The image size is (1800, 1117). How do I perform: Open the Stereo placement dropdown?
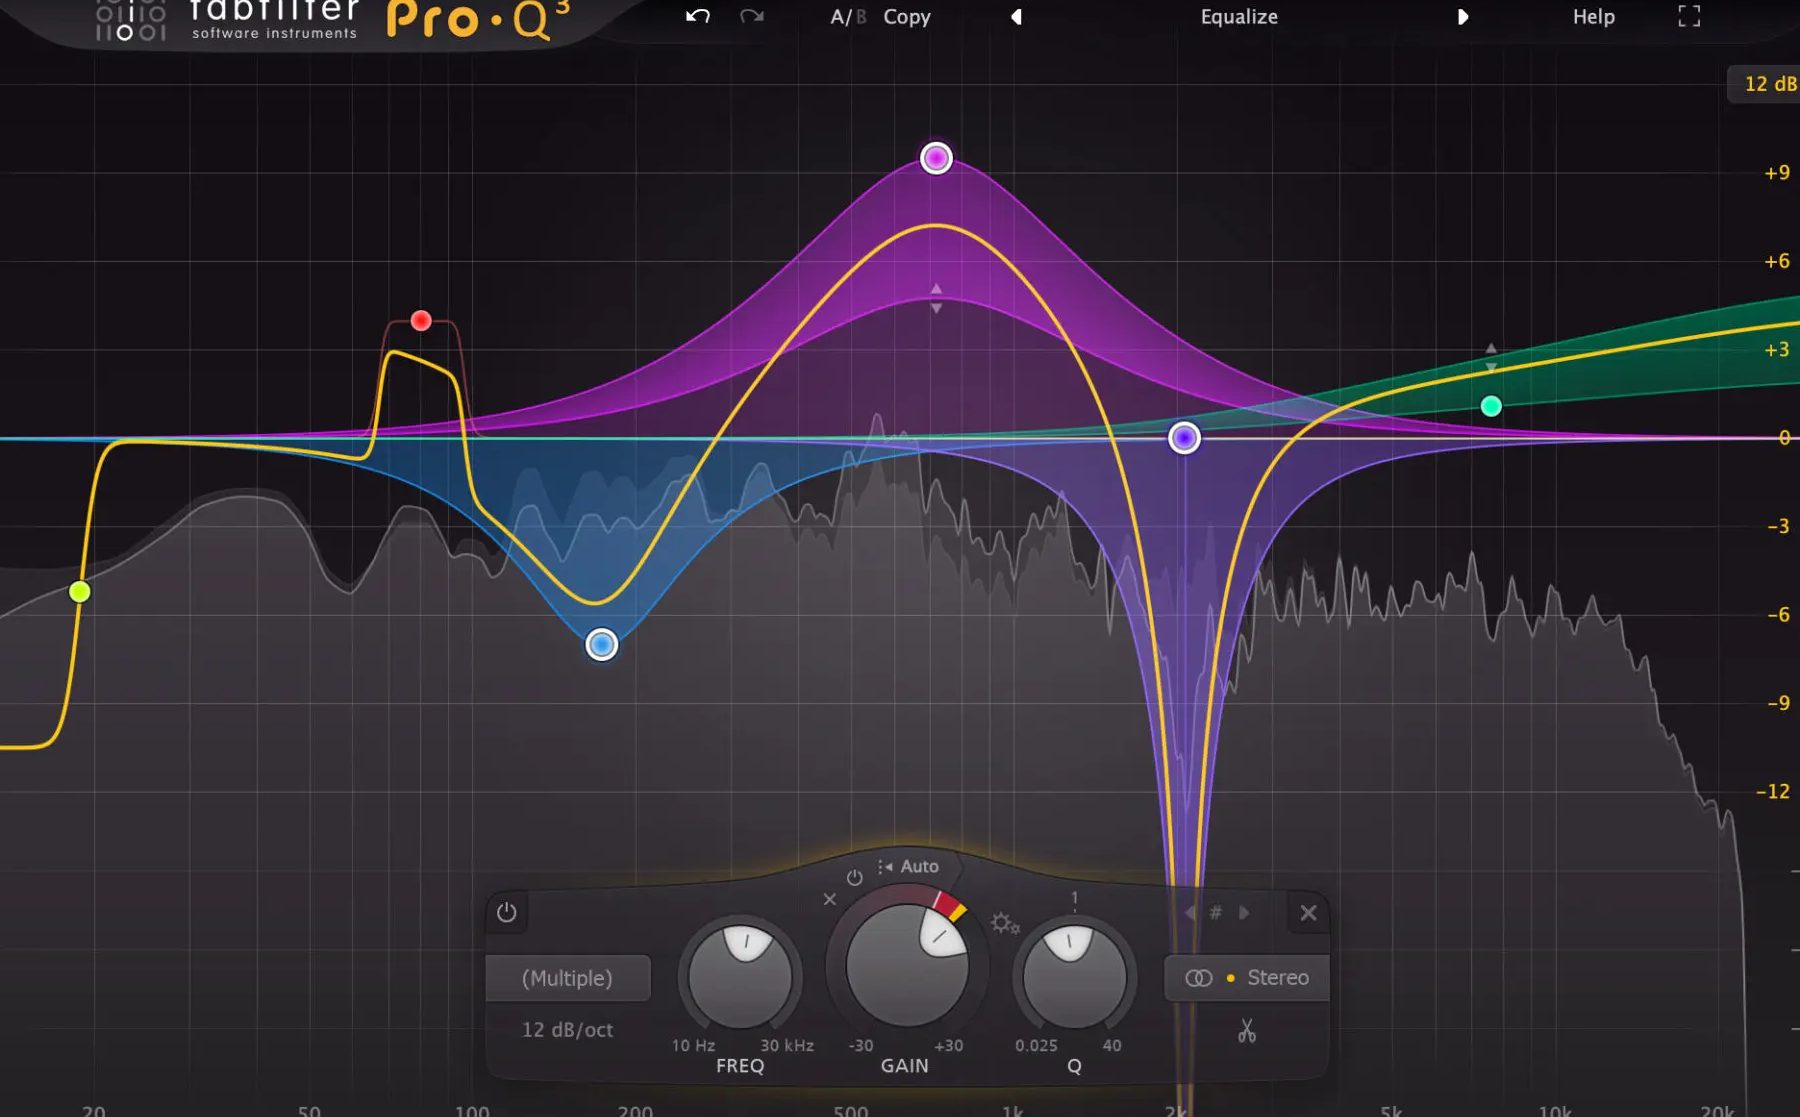[1247, 978]
